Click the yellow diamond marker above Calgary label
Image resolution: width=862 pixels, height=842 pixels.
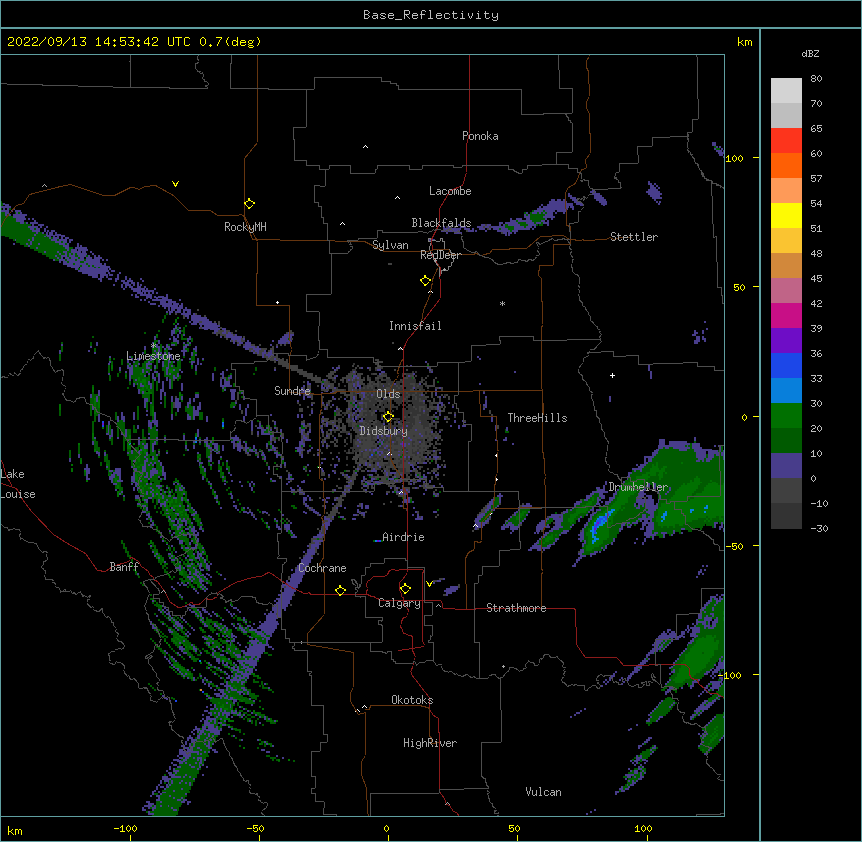tap(405, 589)
